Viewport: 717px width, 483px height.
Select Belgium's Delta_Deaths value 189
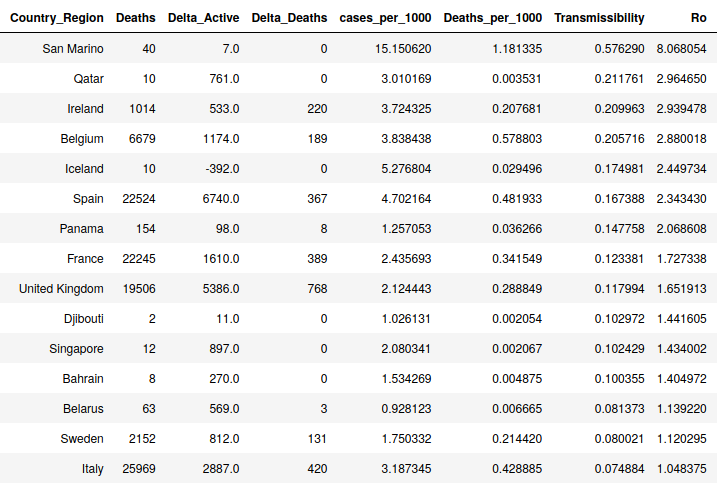316,139
